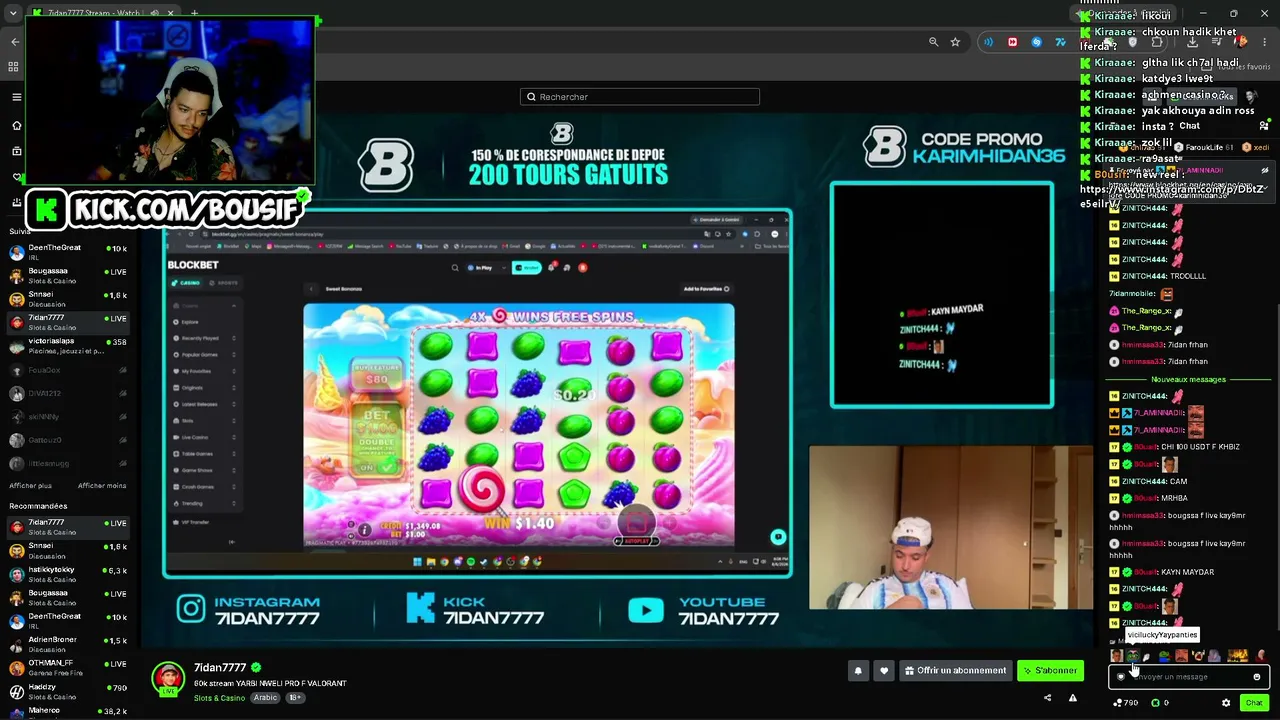Focus the Rechercher search field
The height and width of the screenshot is (720, 1280).
tap(640, 97)
